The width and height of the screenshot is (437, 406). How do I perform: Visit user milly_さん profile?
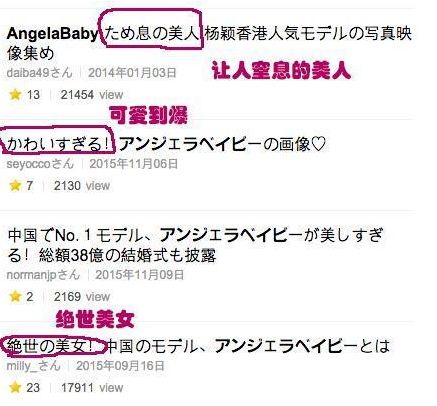pyautogui.click(x=33, y=366)
